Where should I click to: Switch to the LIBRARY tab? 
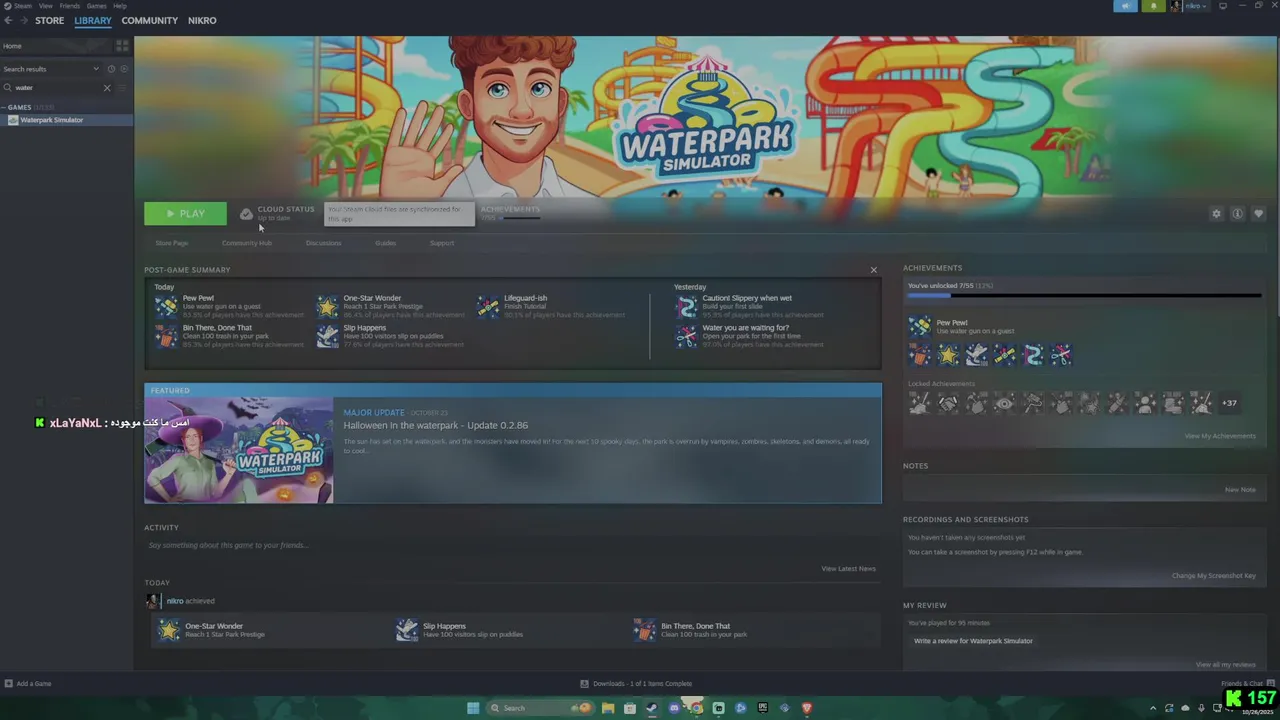[x=93, y=20]
